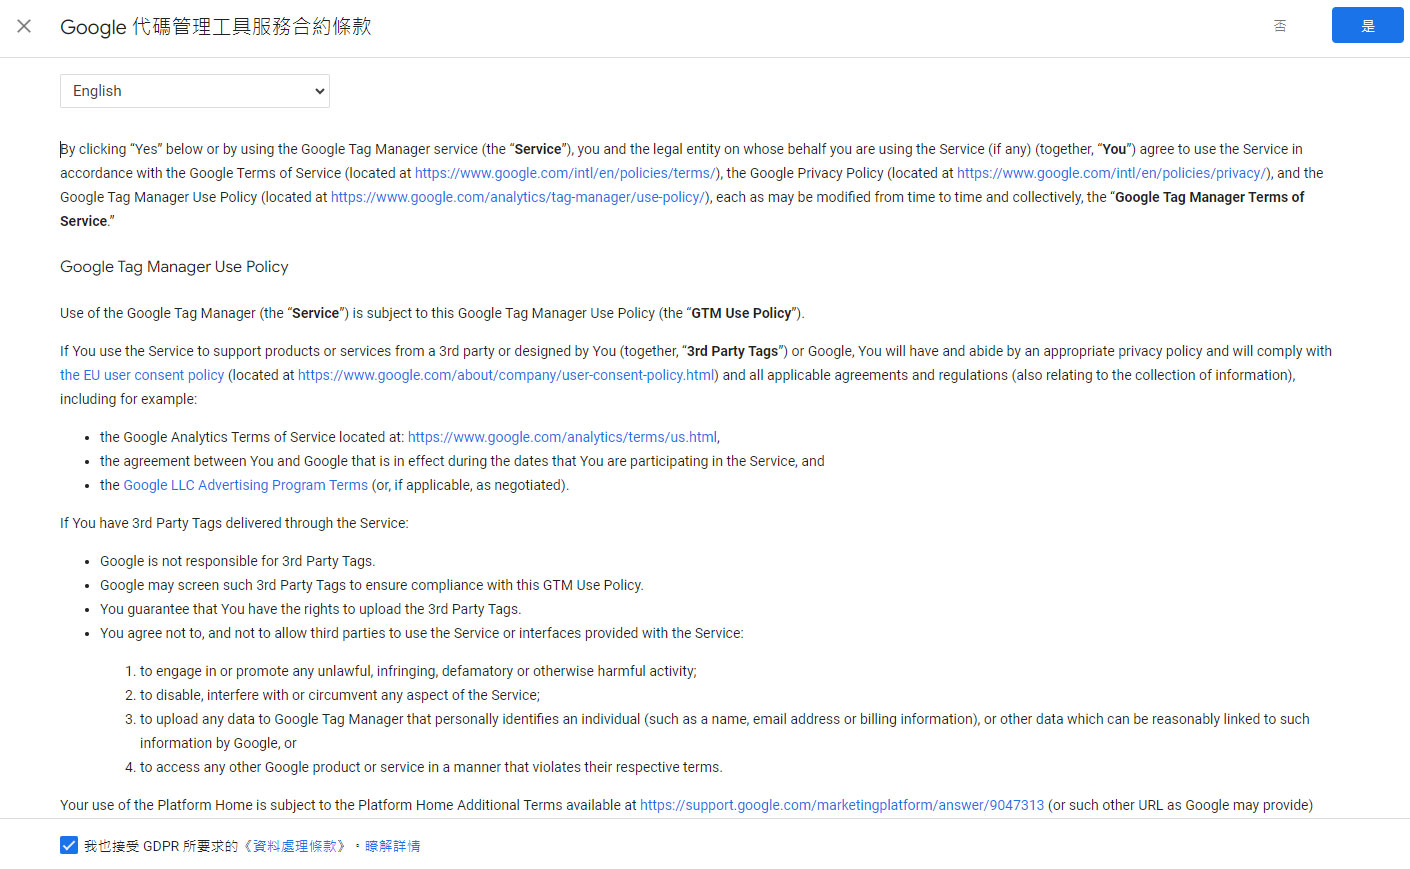Open the Google Privacy Policy URL link
The width and height of the screenshot is (1410, 869).
coord(1111,173)
